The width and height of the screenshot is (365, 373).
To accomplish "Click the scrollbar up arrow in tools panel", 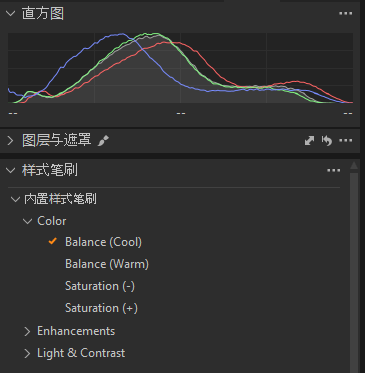I will [354, 165].
